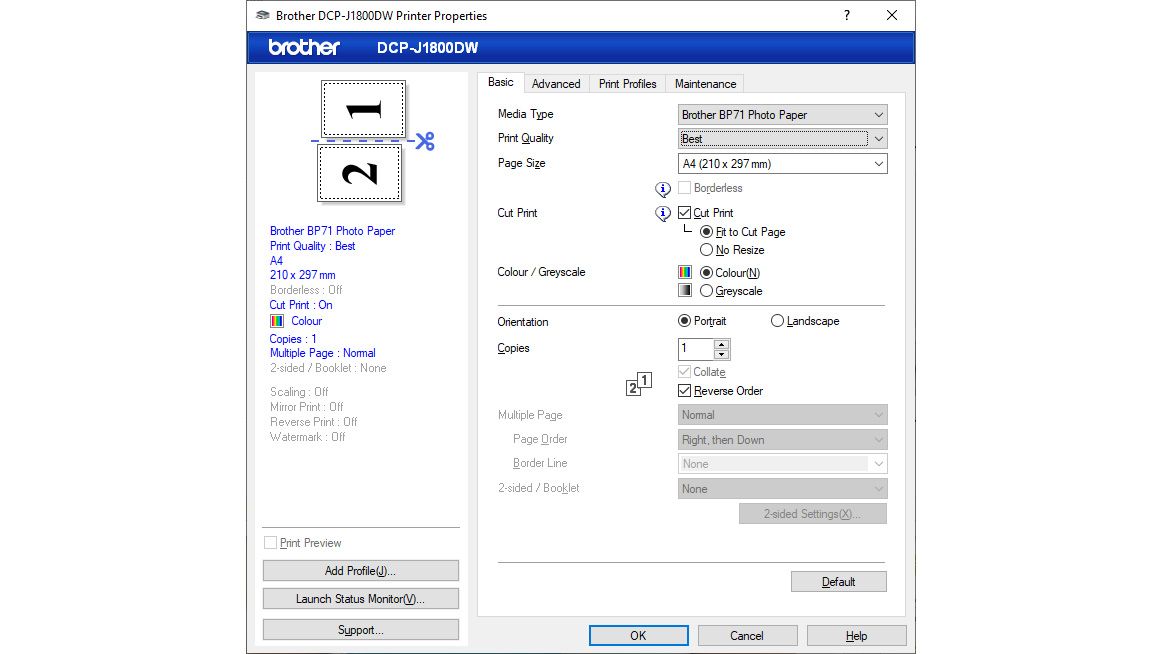The image size is (1162, 654).
Task: Open the Multiple Page dropdown
Action: [x=783, y=415]
